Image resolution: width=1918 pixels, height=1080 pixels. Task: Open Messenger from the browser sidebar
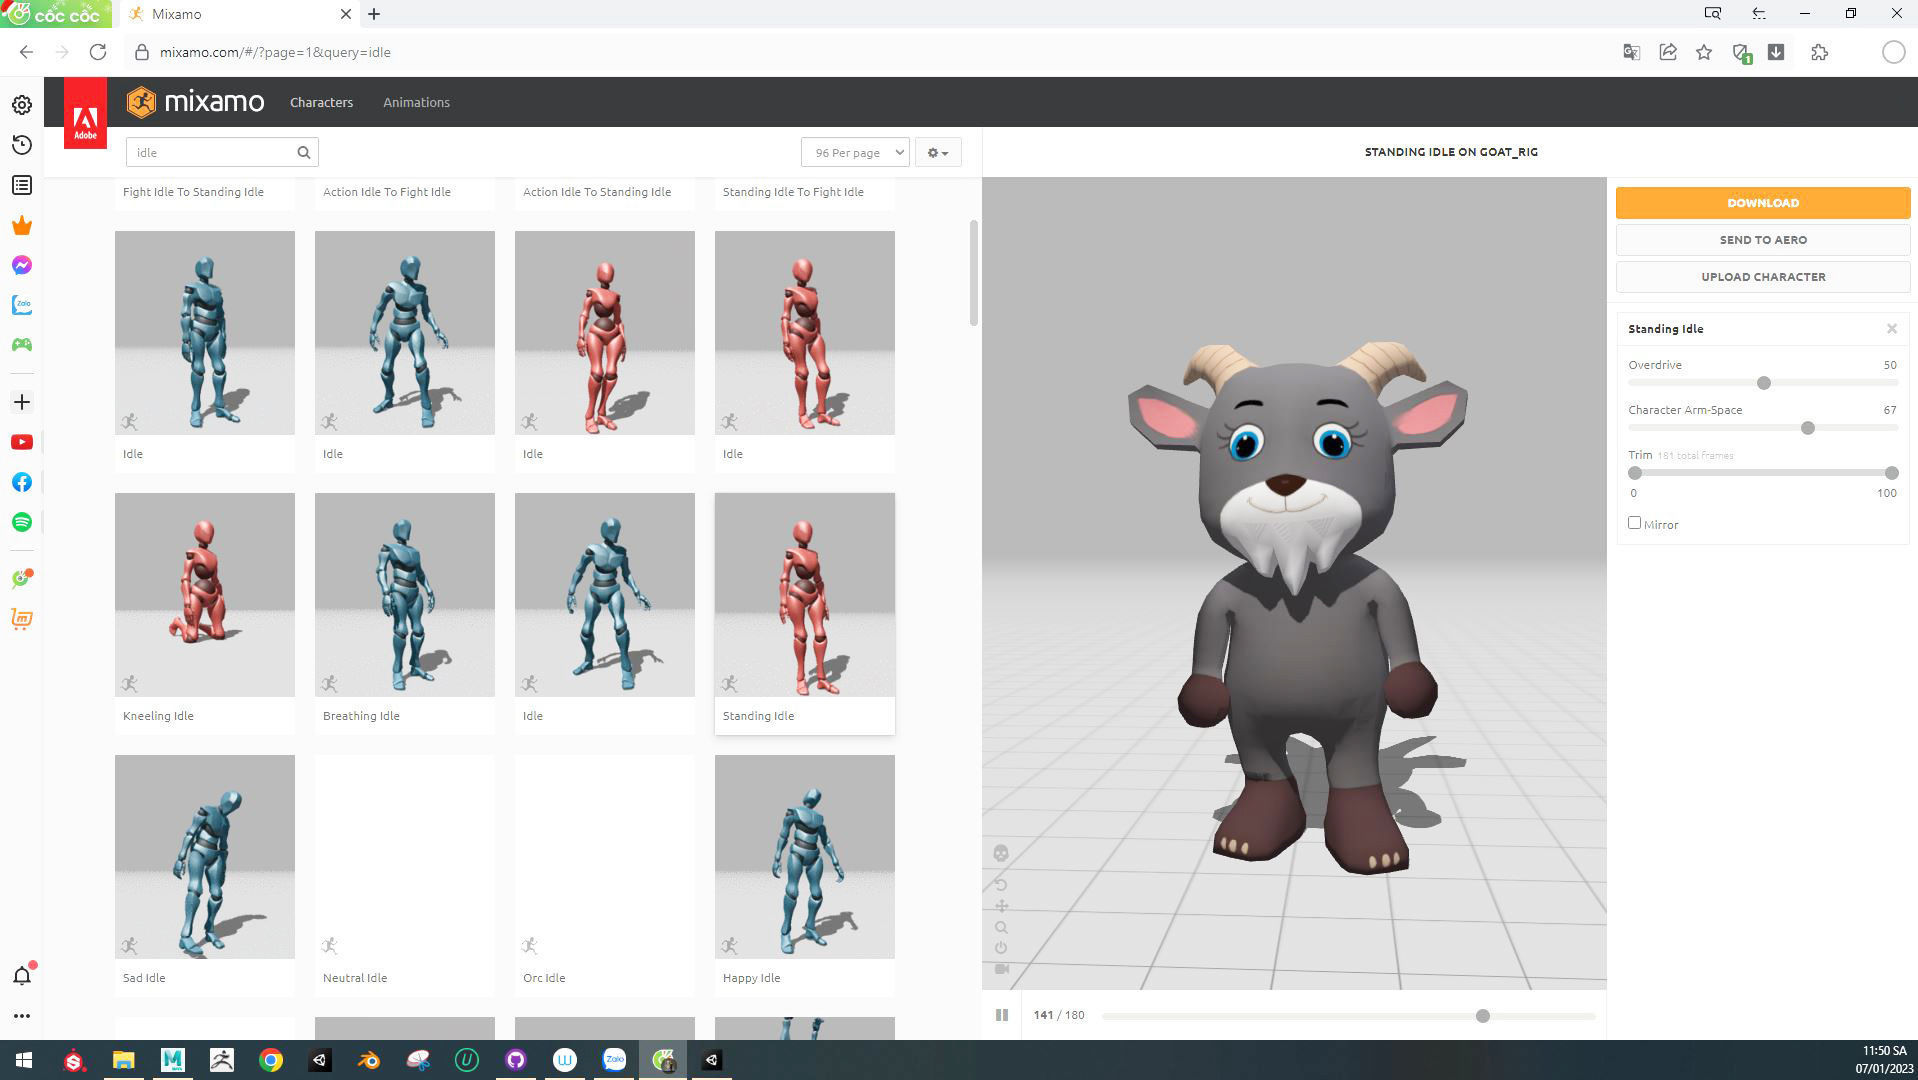pyautogui.click(x=22, y=265)
